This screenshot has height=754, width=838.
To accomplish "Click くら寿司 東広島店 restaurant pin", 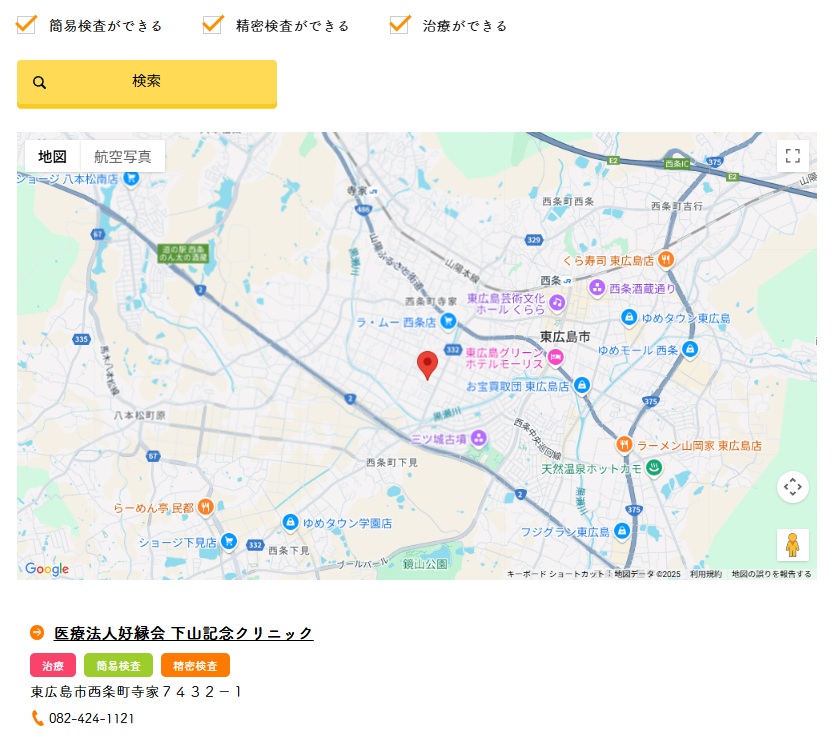I will tap(665, 260).
